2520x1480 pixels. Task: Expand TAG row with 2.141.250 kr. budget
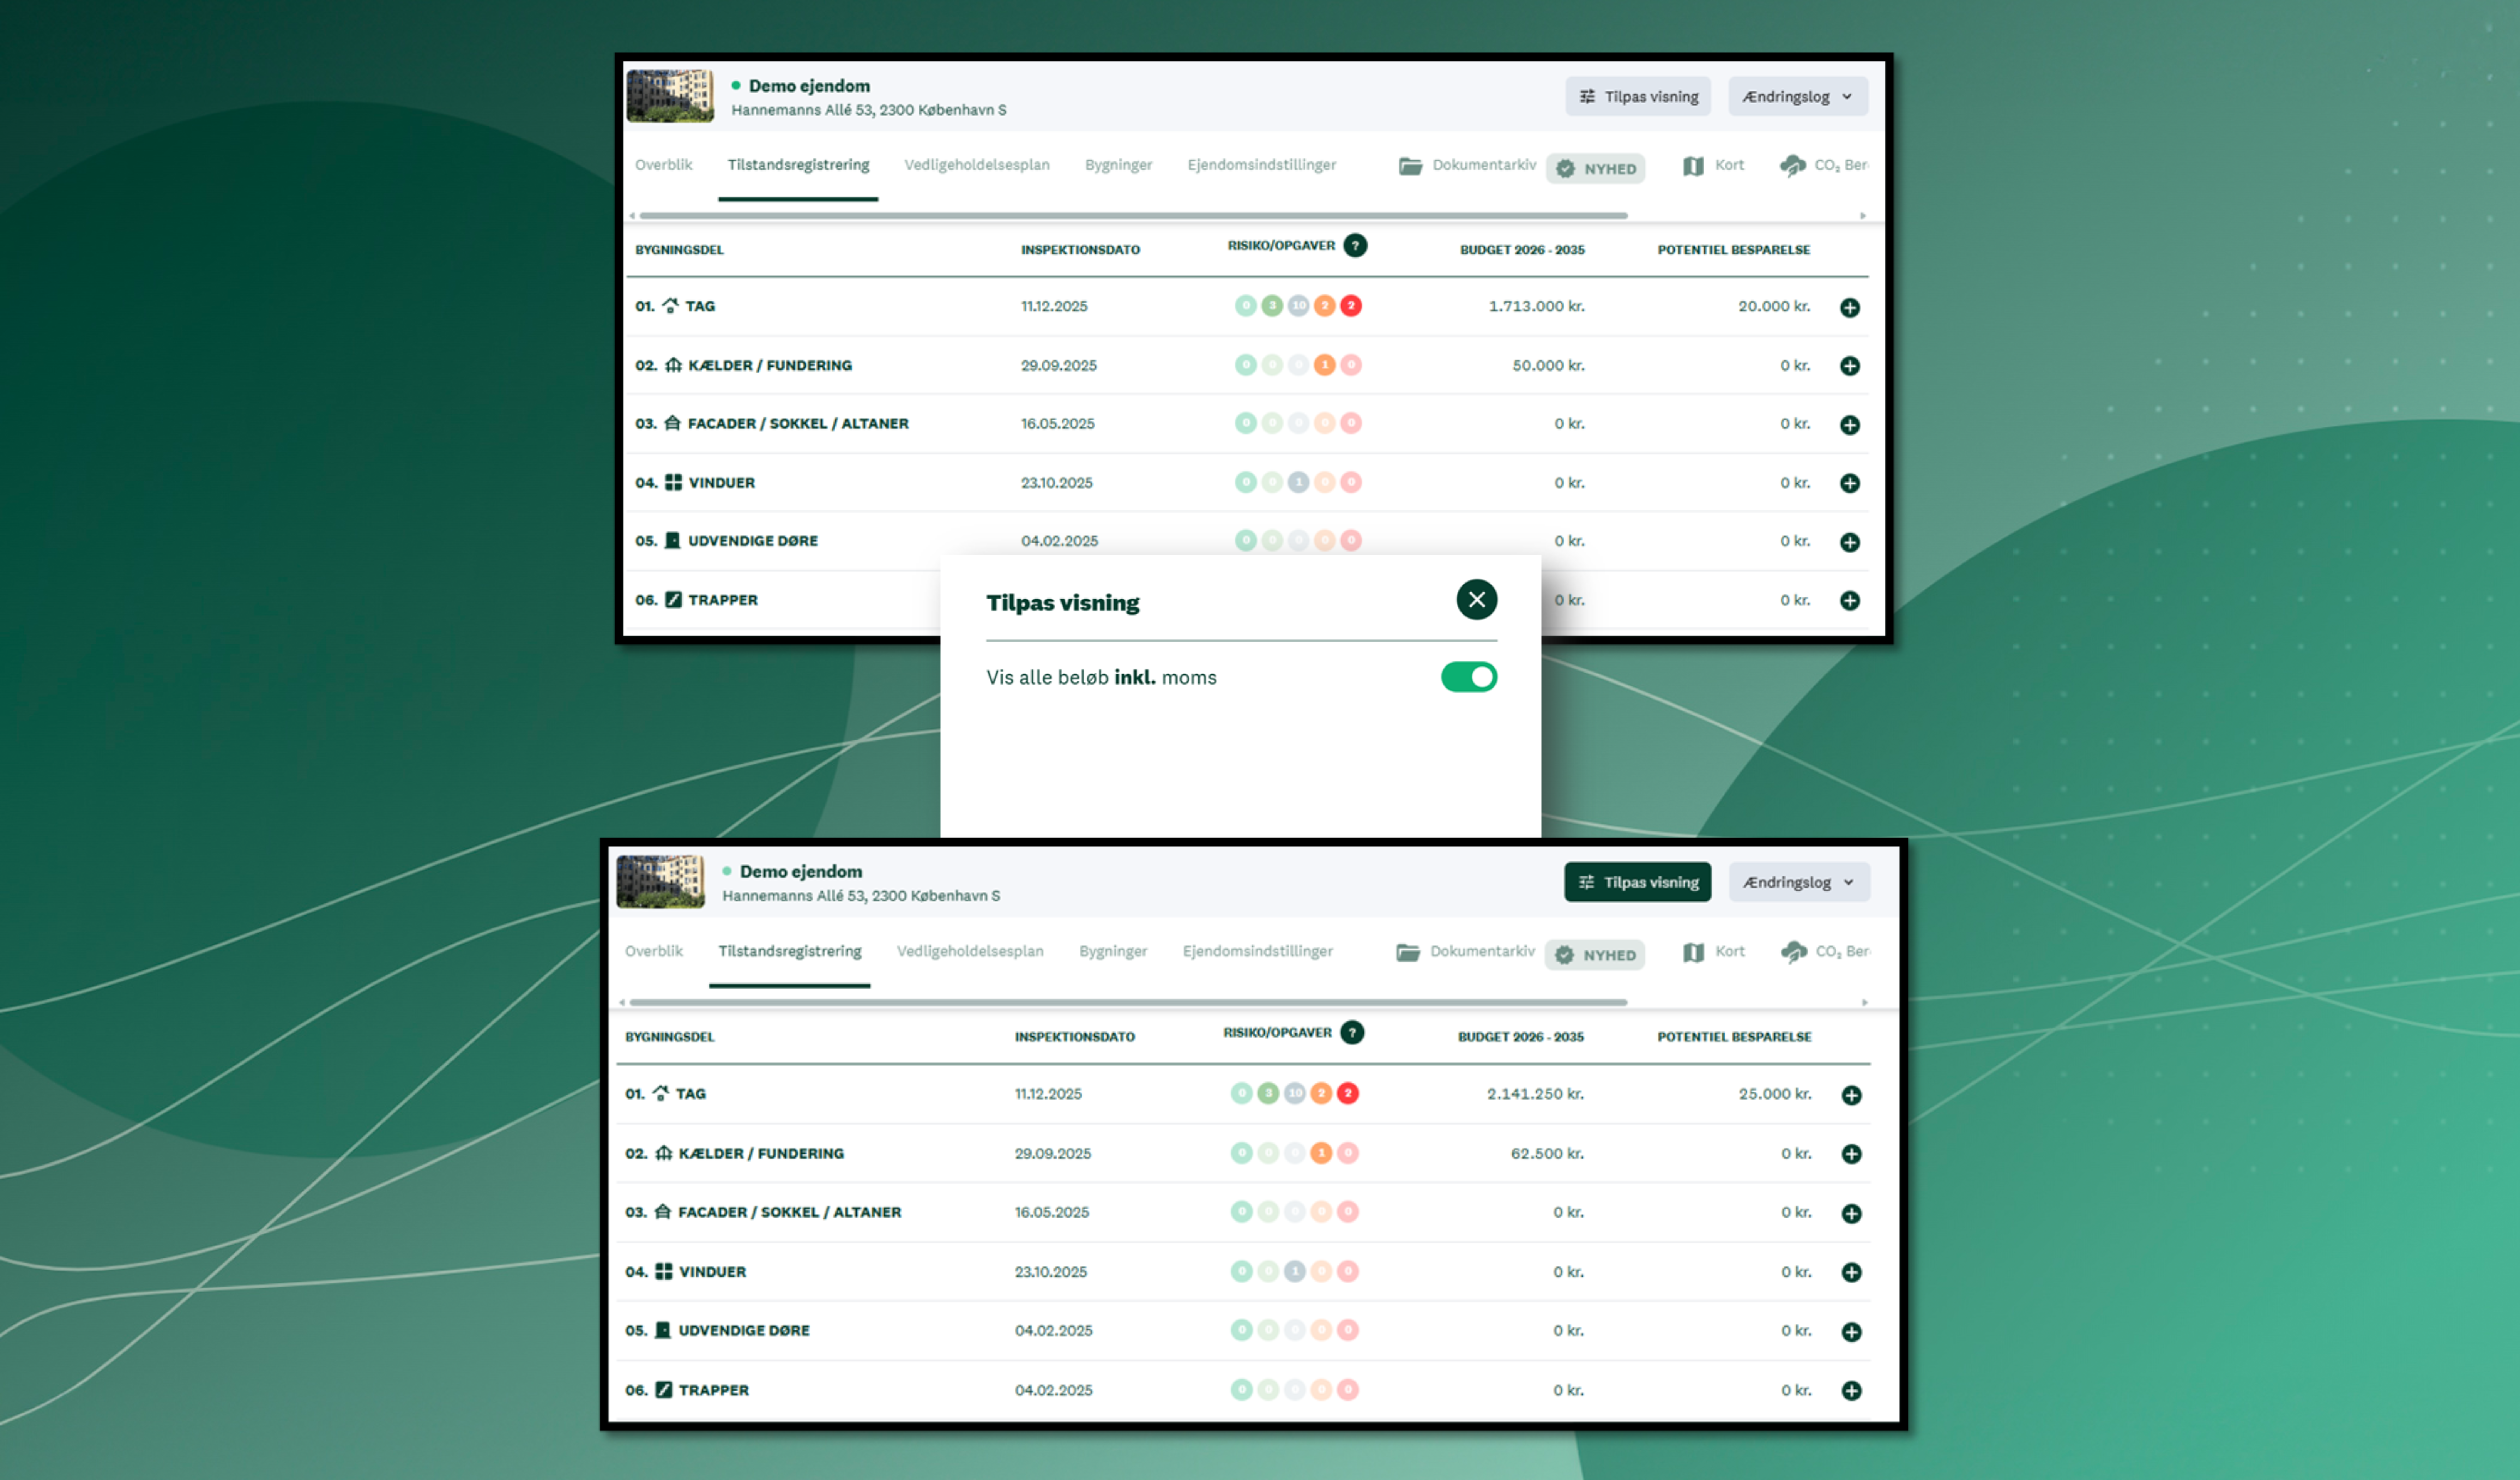pos(1851,1095)
